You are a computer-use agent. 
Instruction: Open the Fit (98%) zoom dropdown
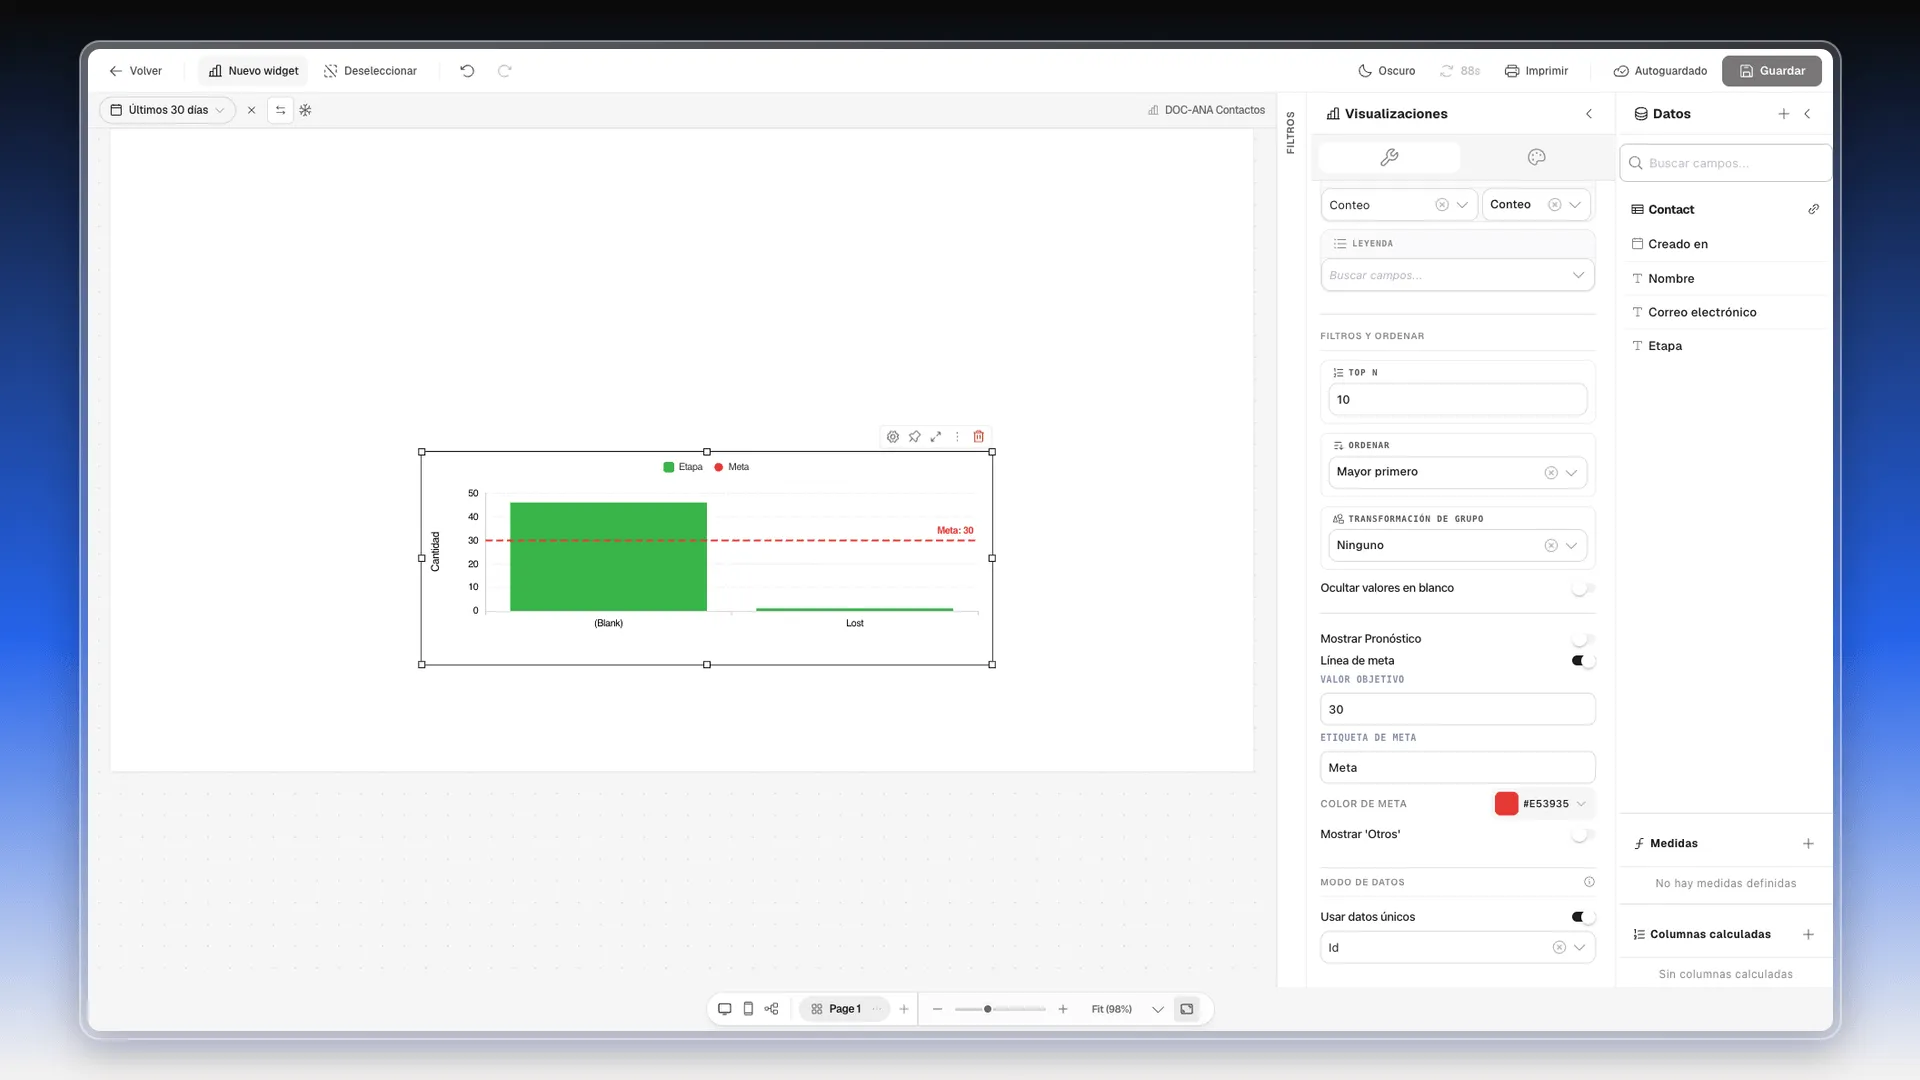coord(1127,1009)
